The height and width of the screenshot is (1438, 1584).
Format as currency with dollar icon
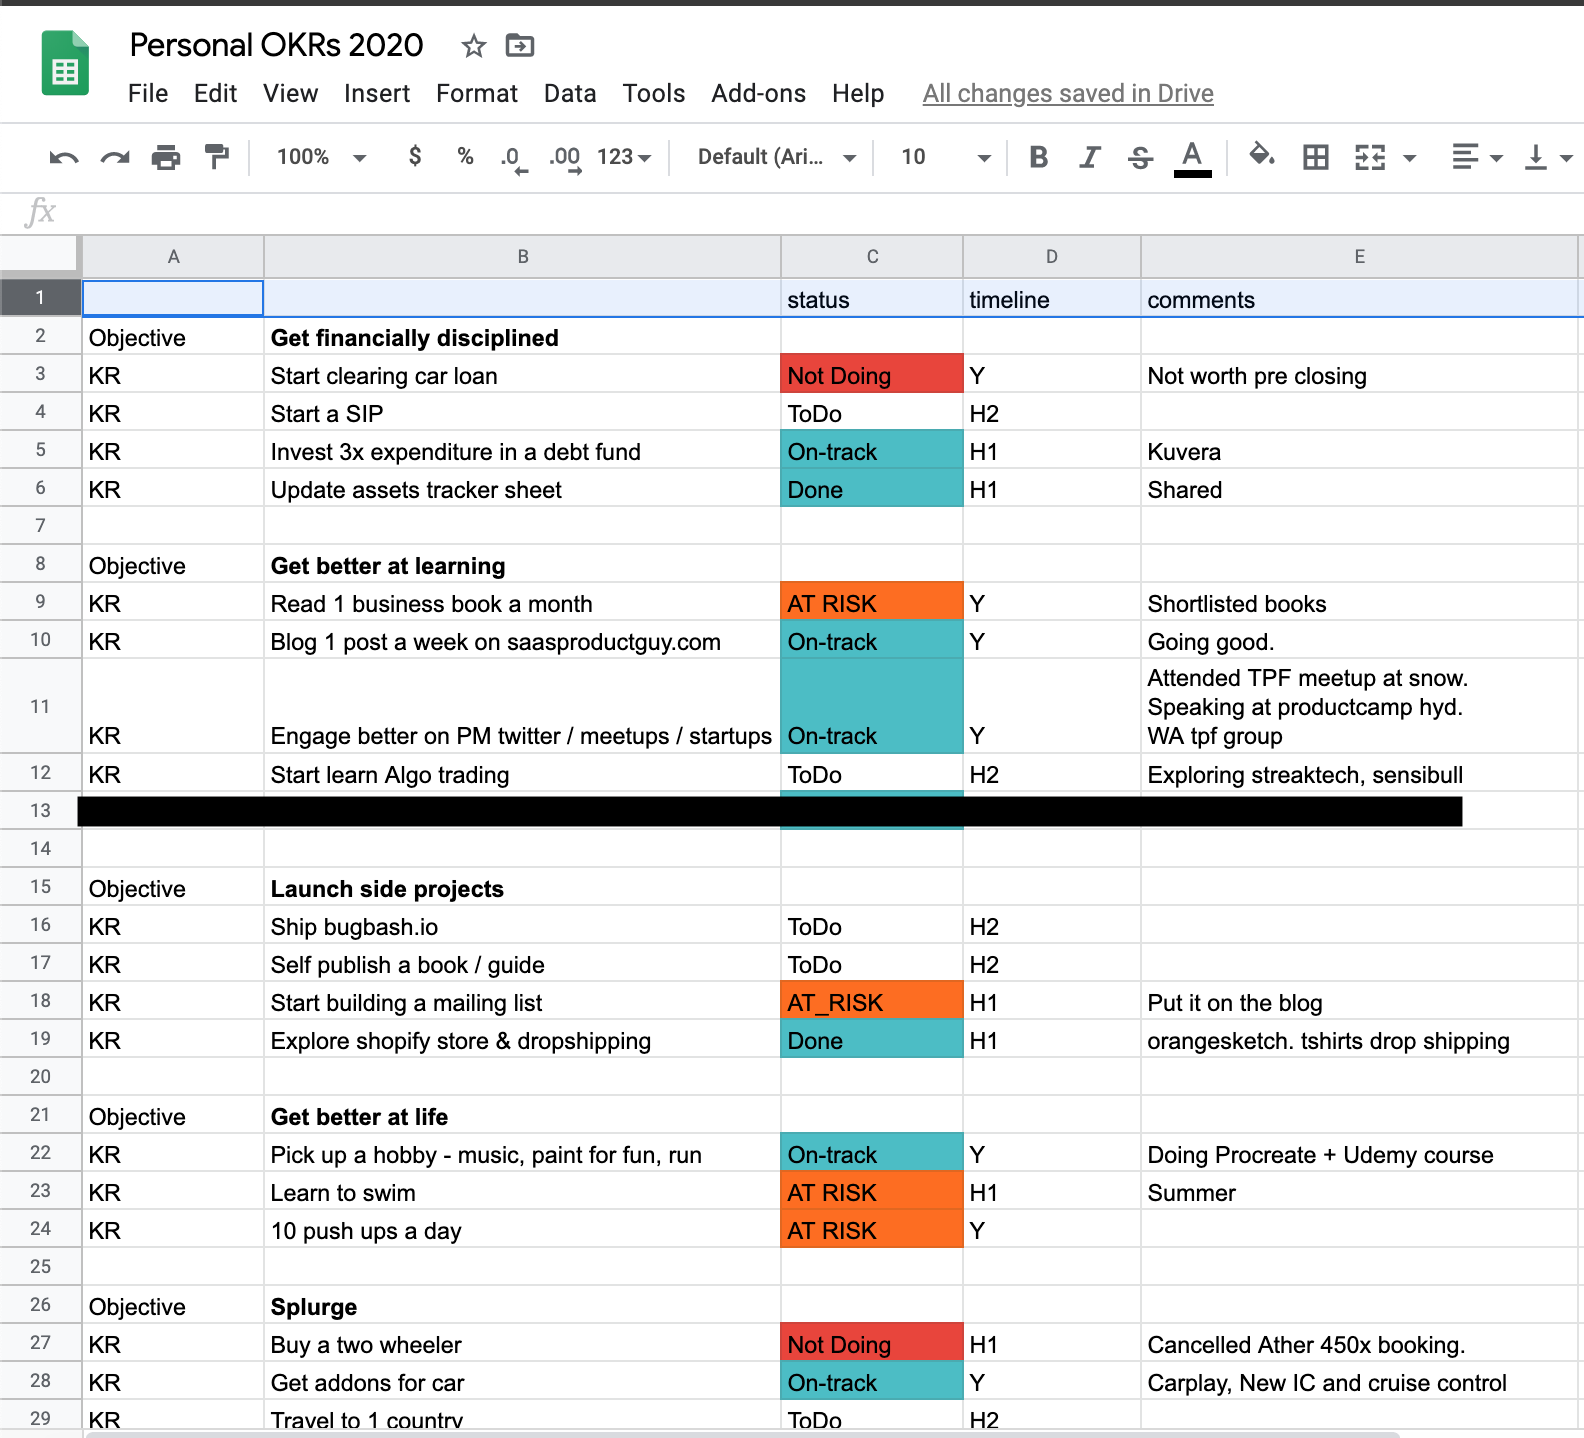415,156
